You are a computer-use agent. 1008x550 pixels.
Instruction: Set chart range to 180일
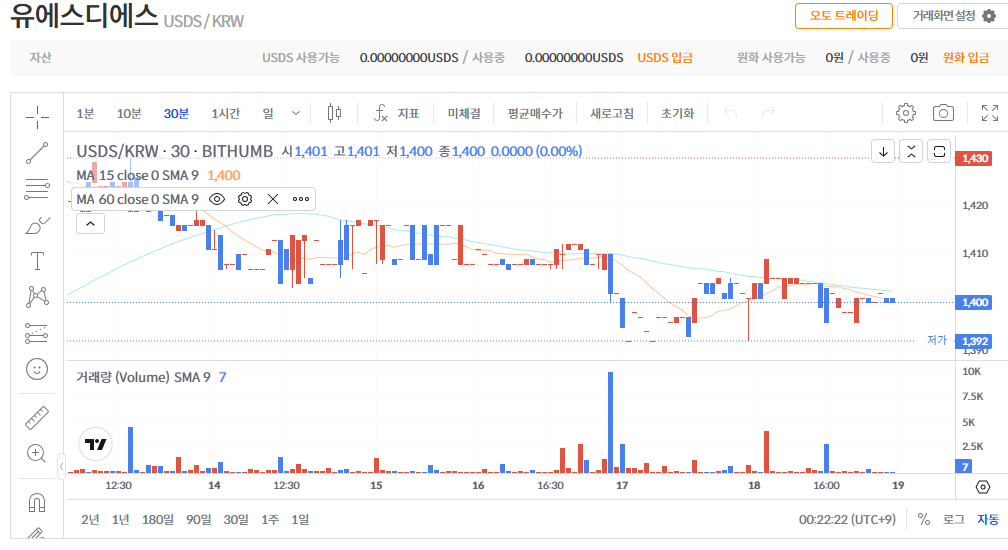pyautogui.click(x=158, y=519)
